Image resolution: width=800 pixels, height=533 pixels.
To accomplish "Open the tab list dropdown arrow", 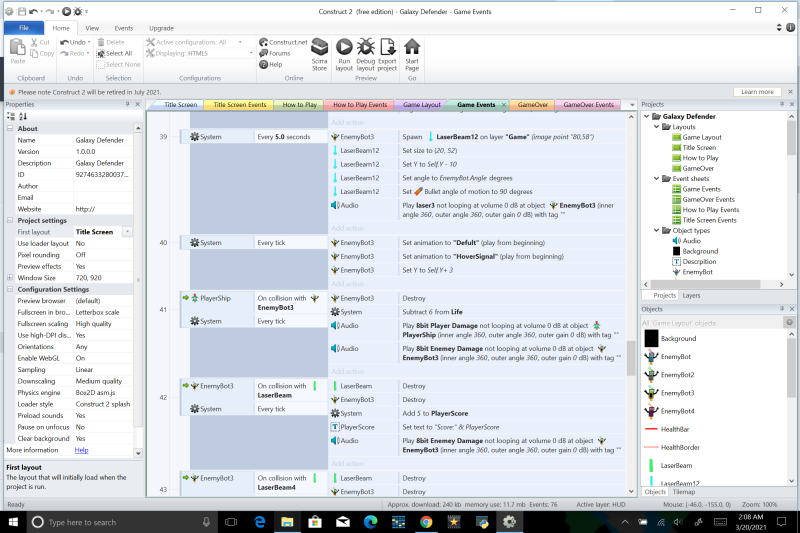I will pyautogui.click(x=632, y=105).
